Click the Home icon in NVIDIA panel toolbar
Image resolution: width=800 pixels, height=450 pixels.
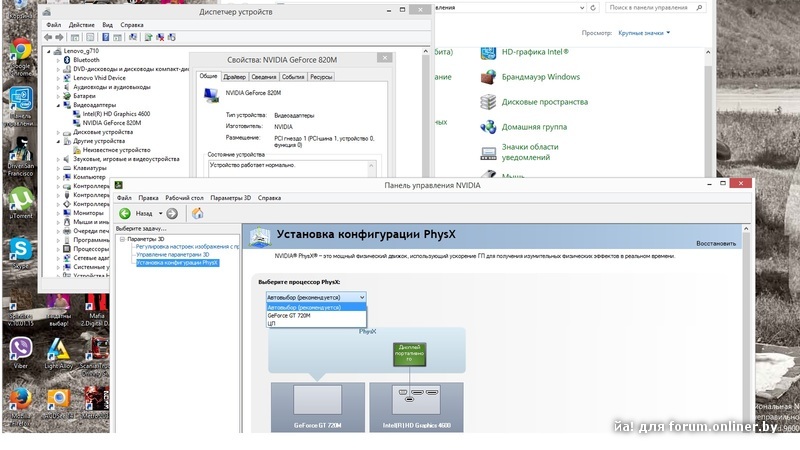click(x=197, y=213)
